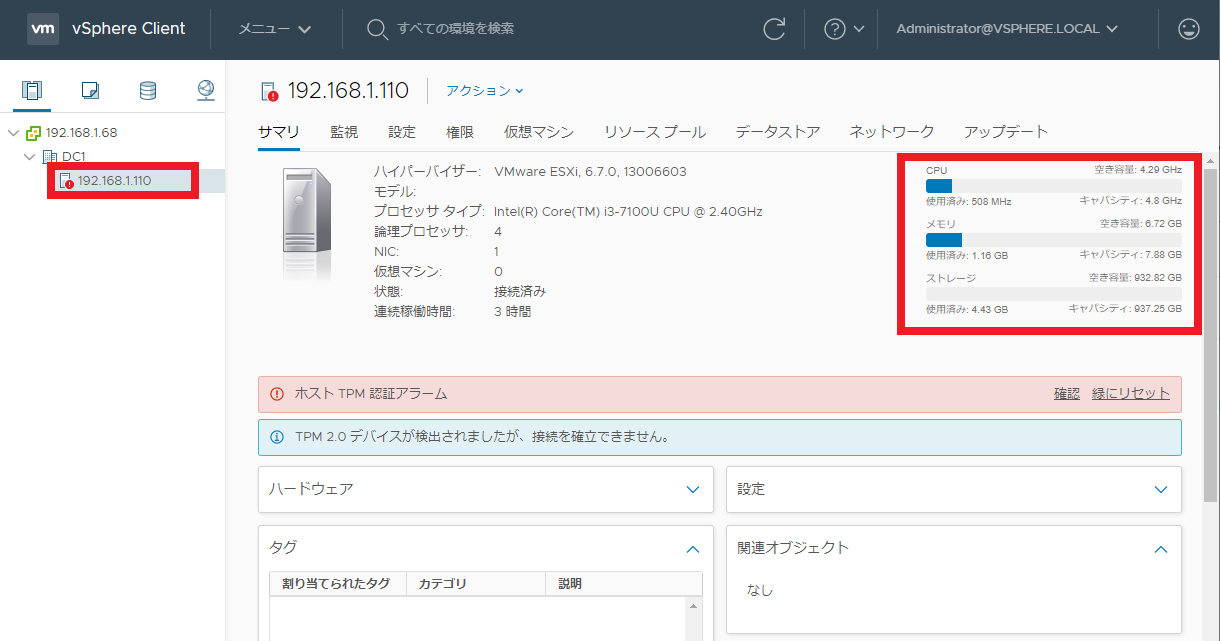Expand the 設定 panel chevron
Screen dimensions: 1221x641
pos(1161,489)
